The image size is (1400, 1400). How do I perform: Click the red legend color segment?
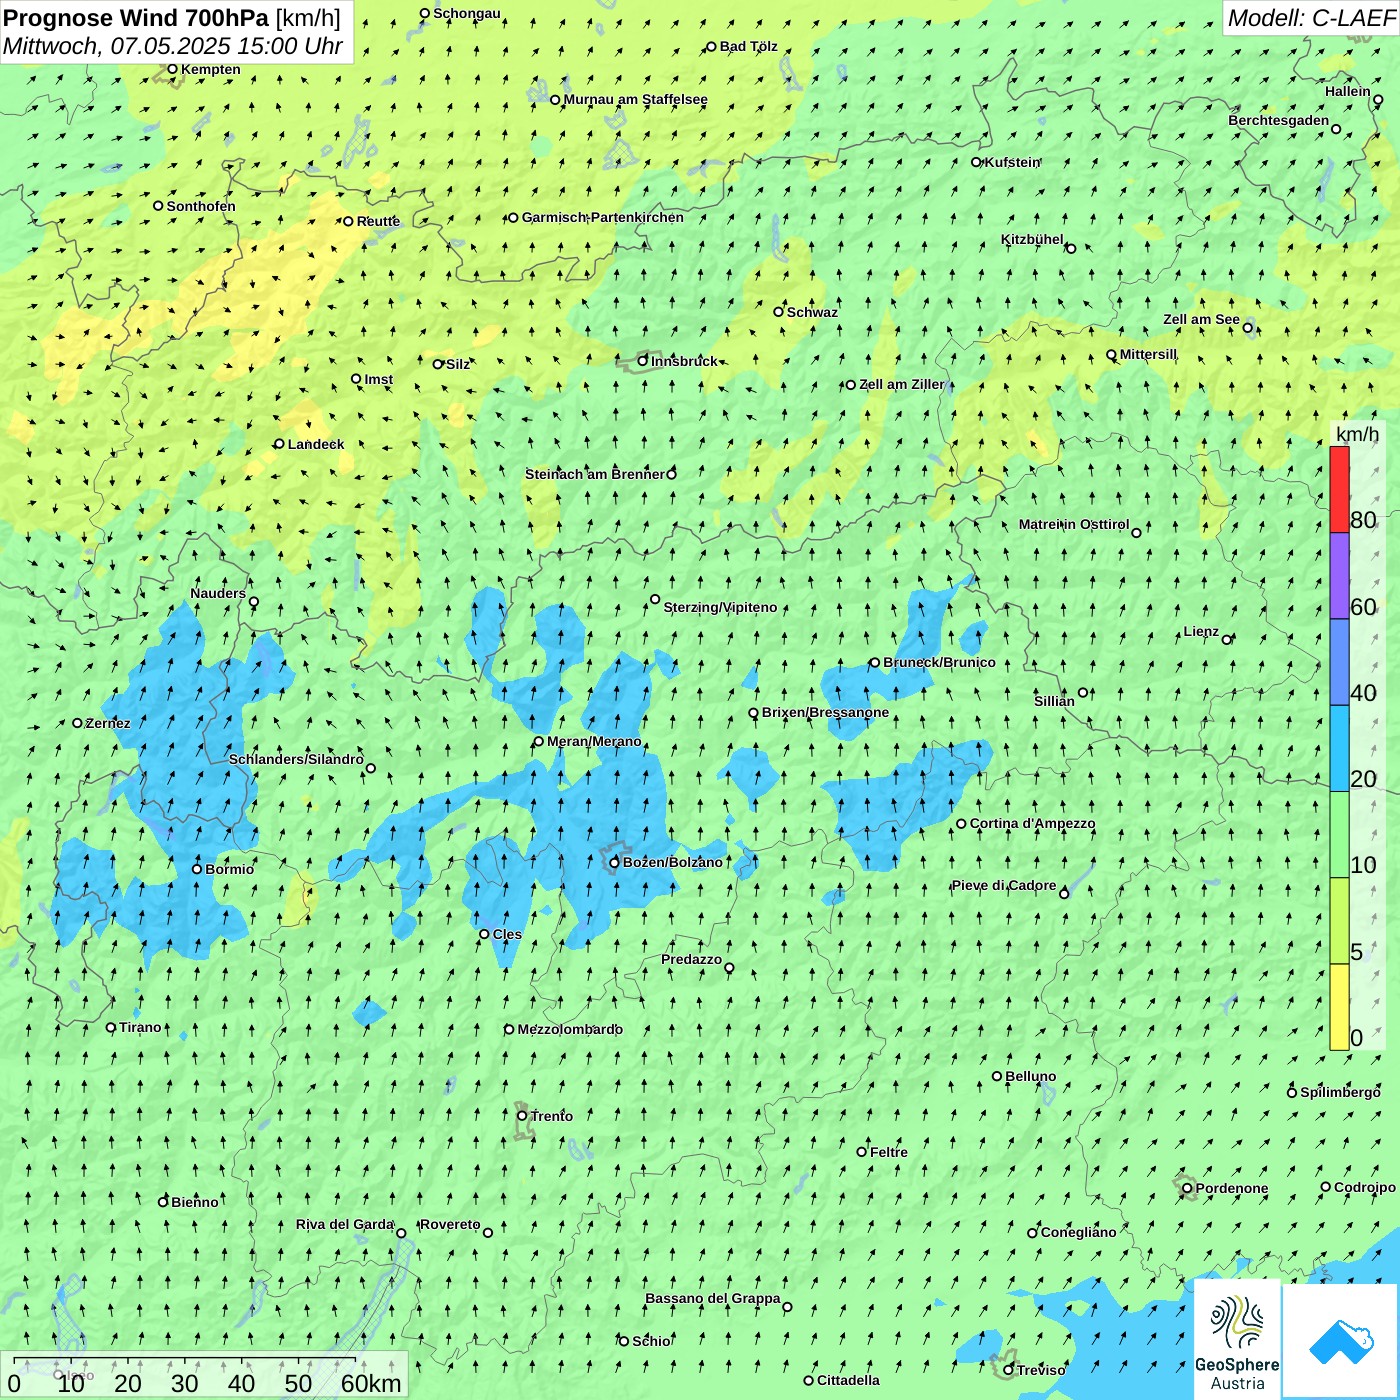click(1339, 489)
